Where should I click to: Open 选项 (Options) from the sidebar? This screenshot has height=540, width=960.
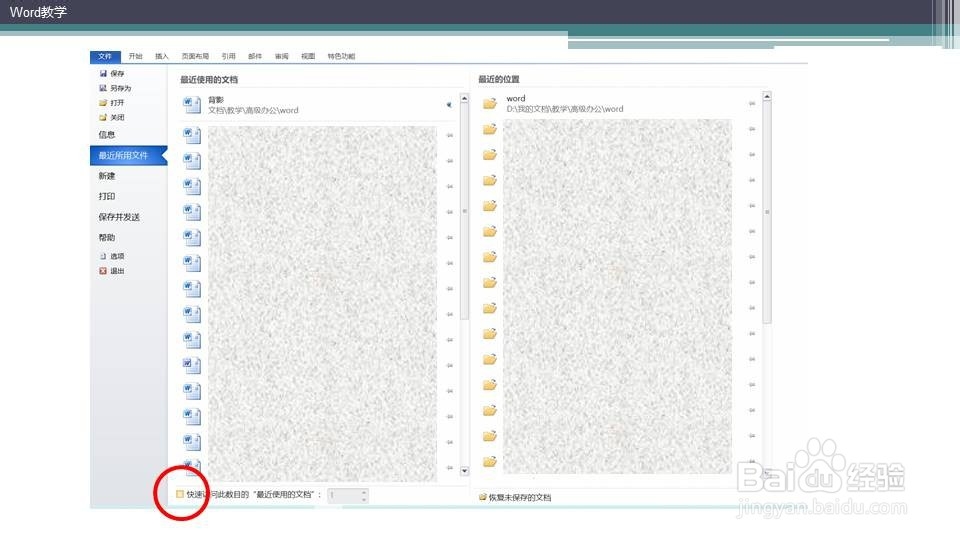click(x=111, y=257)
